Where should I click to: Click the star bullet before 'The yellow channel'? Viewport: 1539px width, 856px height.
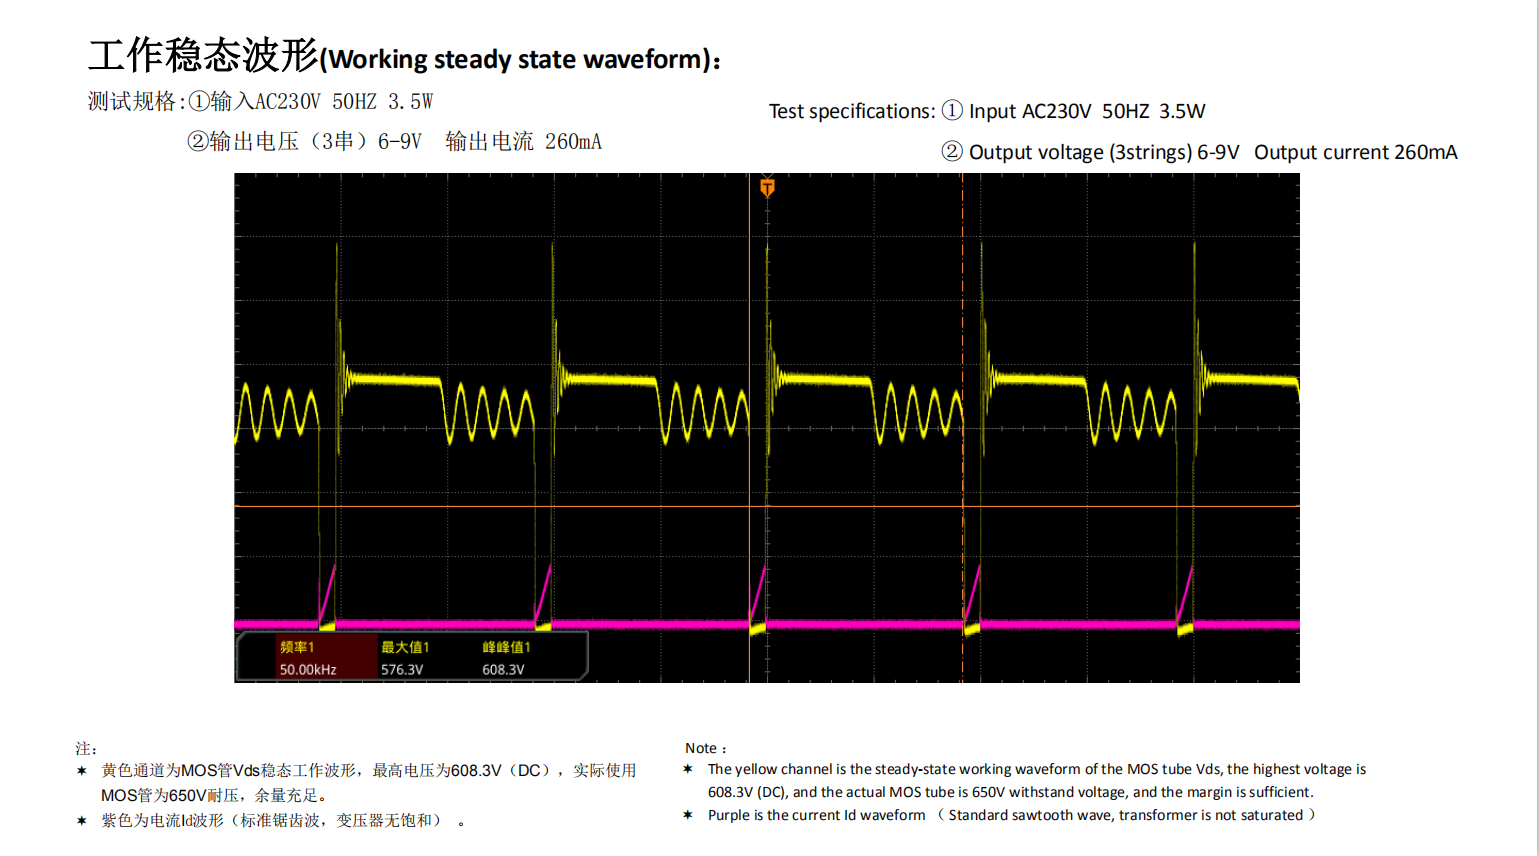pyautogui.click(x=688, y=769)
